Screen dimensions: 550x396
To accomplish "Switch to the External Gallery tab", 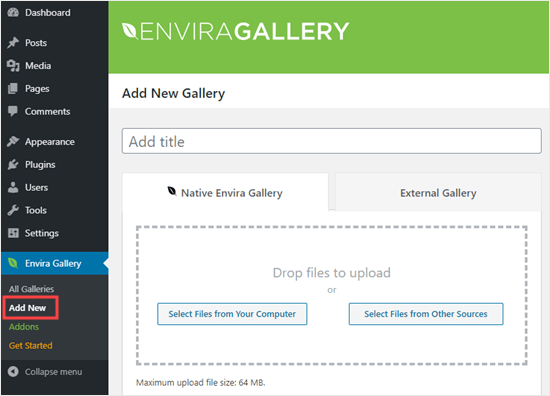I will 438,193.
